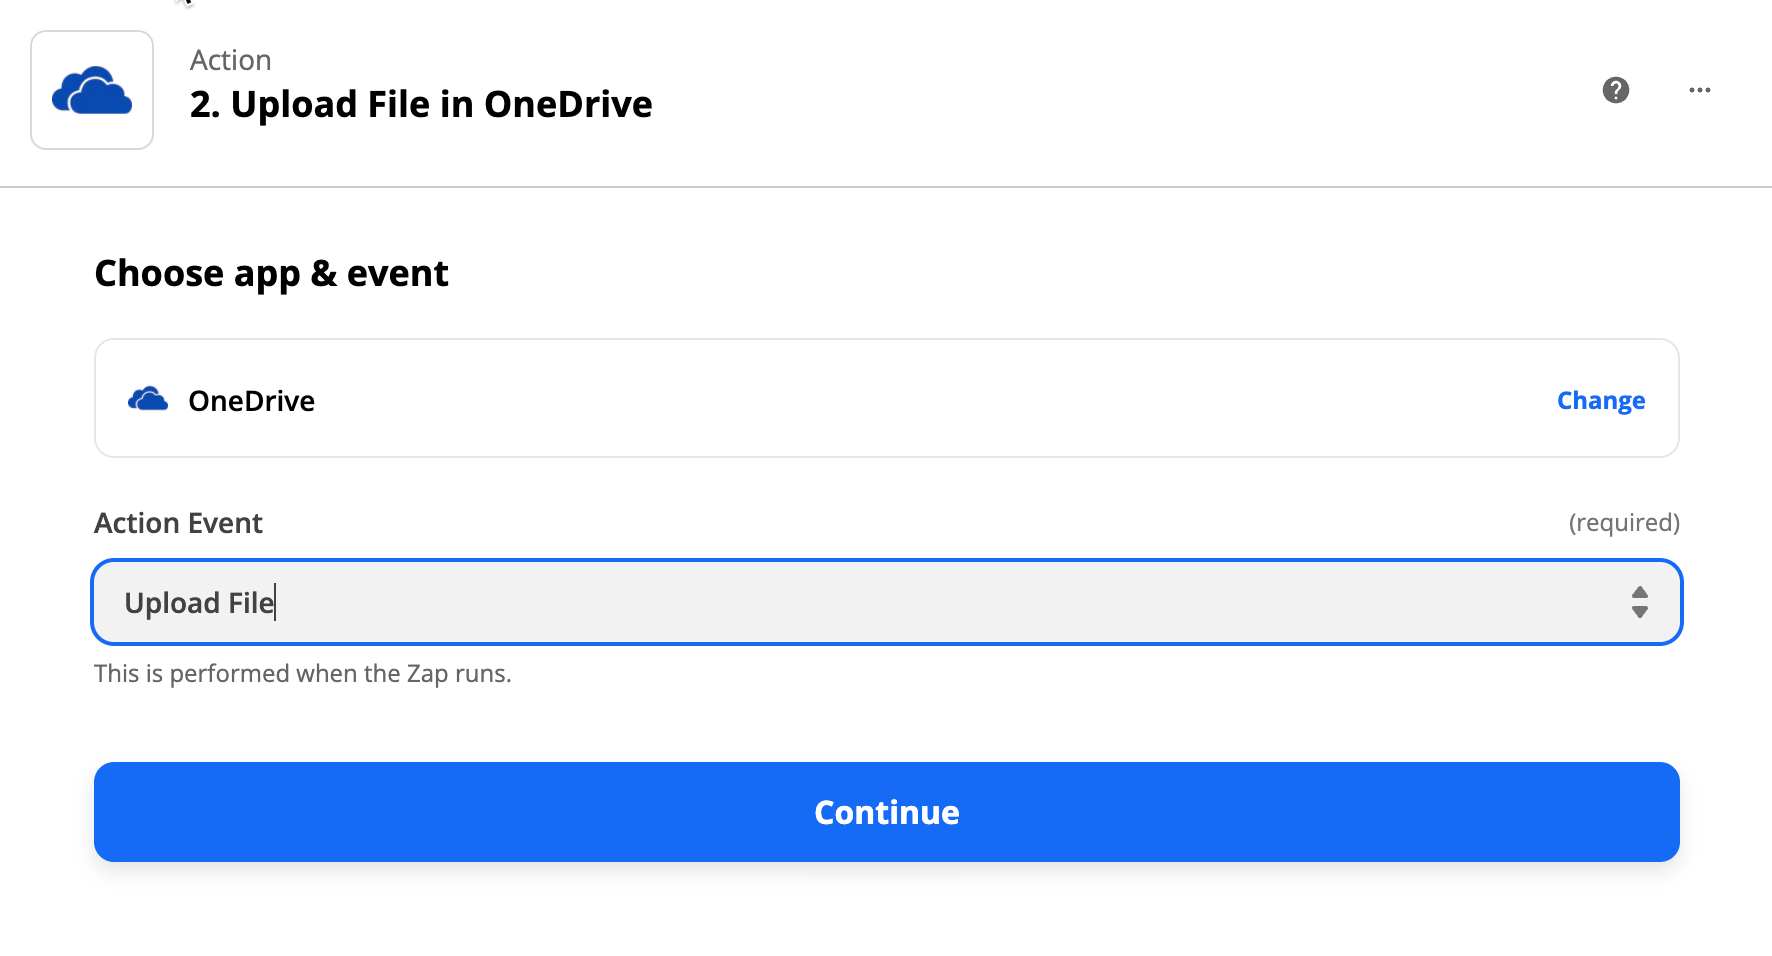Click the small OneDrive icon in app selector
Viewport: 1772px width, 956px height.
pyautogui.click(x=148, y=399)
